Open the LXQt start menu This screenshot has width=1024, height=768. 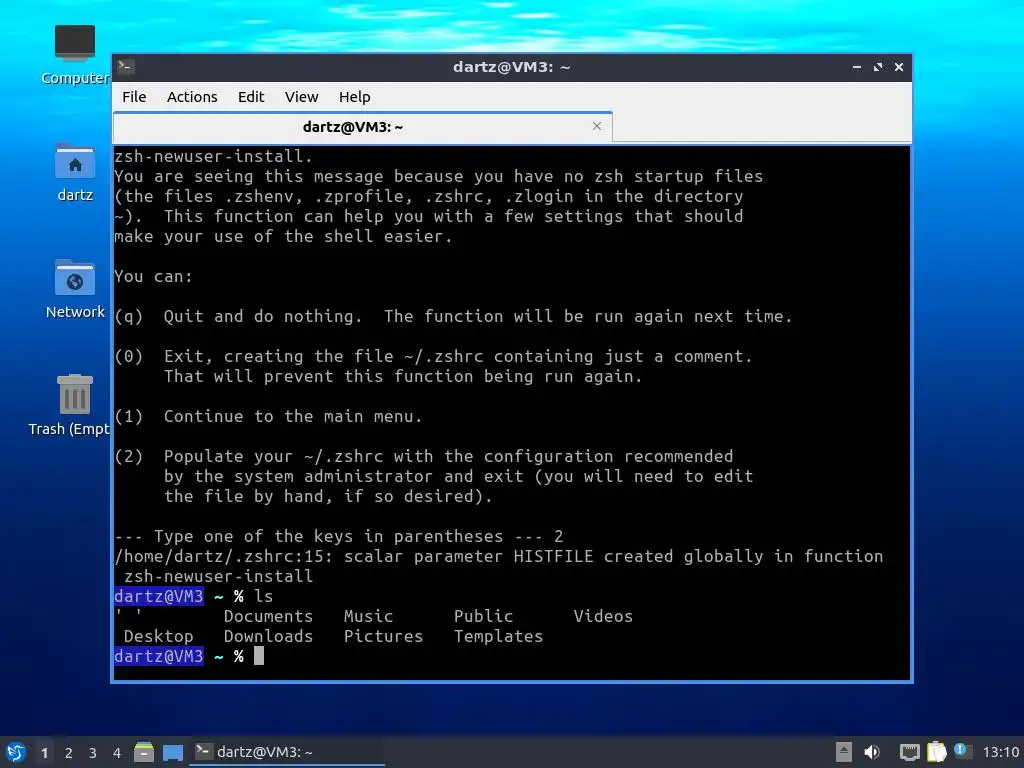pos(16,752)
